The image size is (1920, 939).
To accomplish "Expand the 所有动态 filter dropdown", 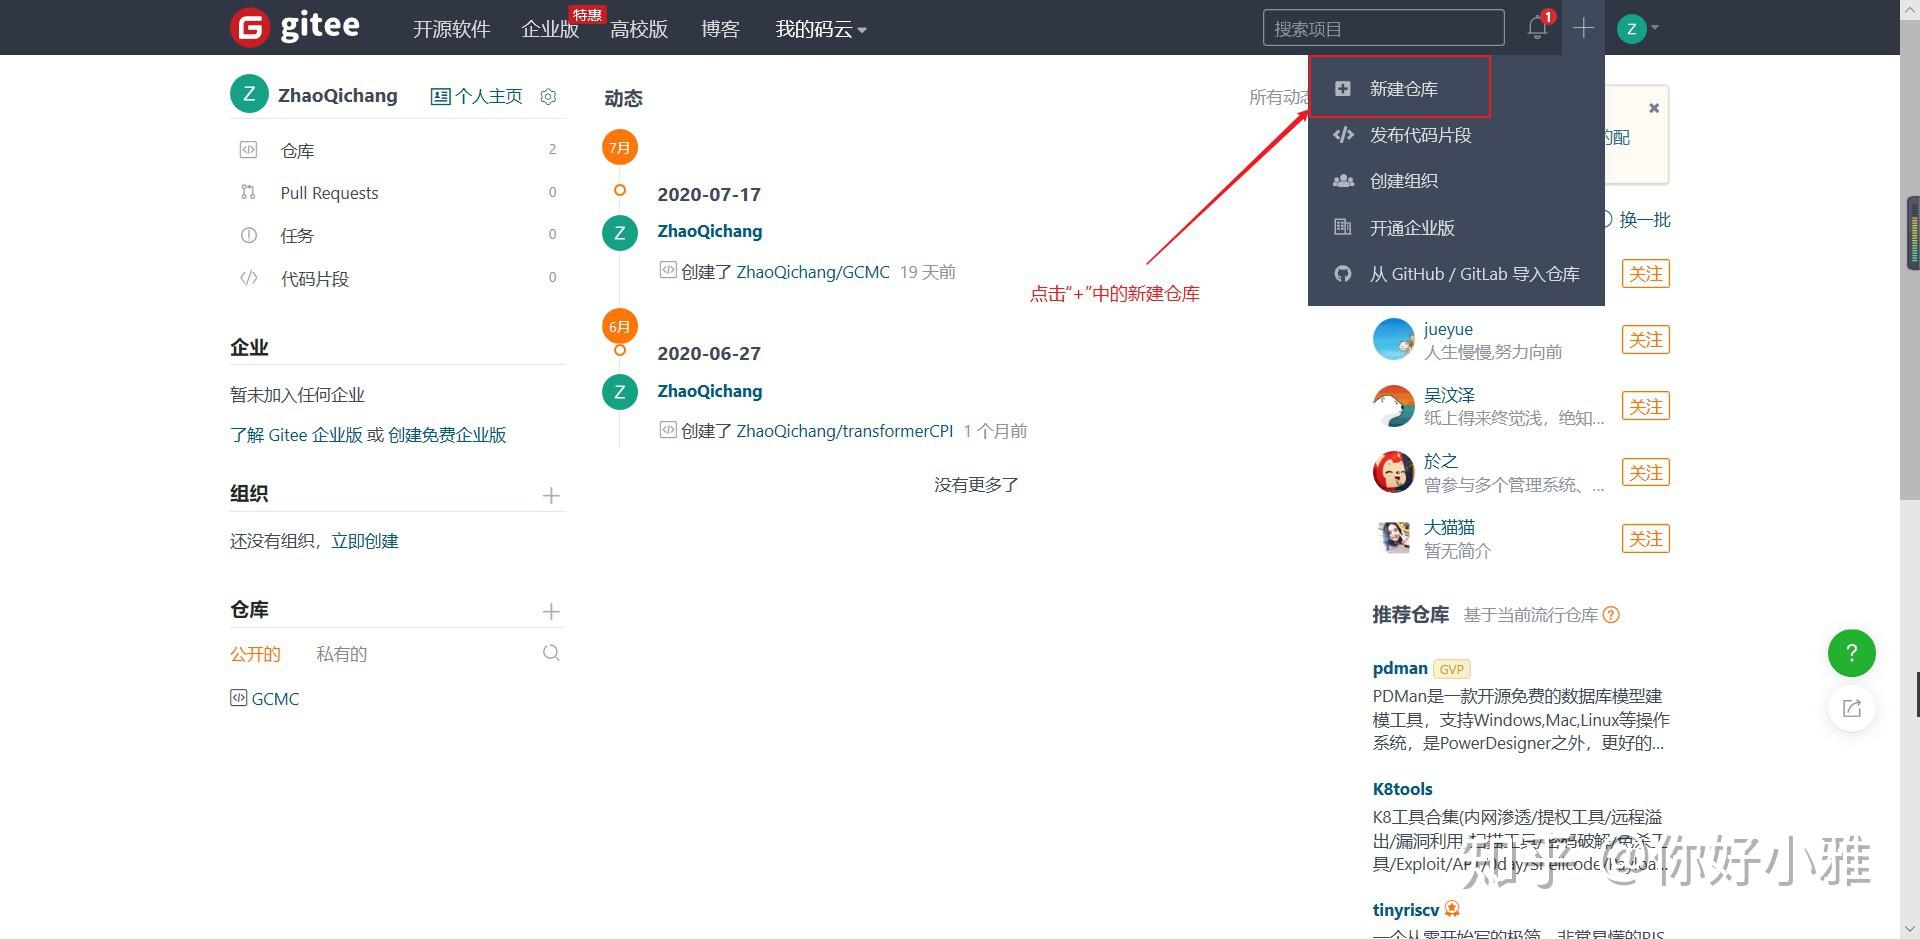I will click(1283, 97).
